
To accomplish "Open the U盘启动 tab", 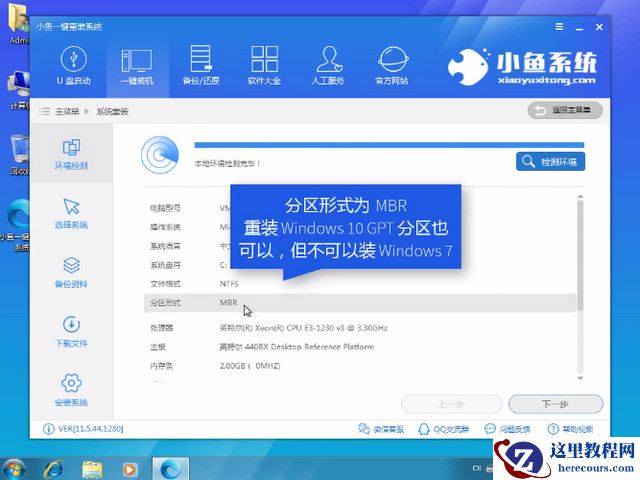I will pos(73,65).
